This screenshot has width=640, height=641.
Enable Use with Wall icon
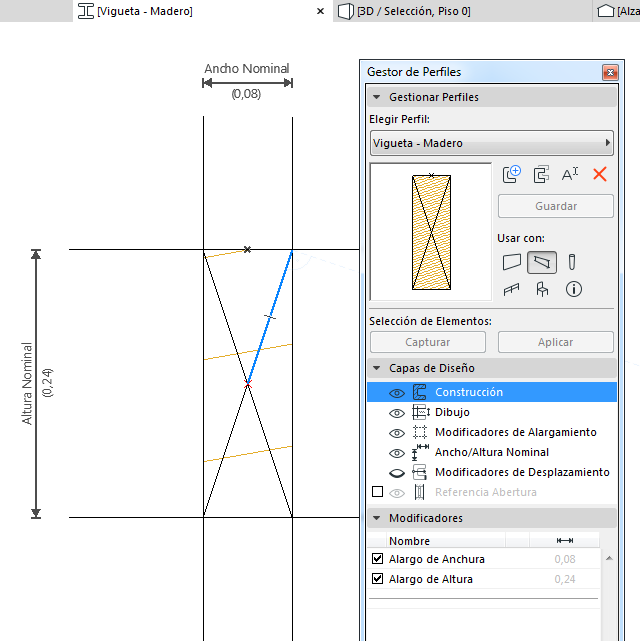(512, 262)
